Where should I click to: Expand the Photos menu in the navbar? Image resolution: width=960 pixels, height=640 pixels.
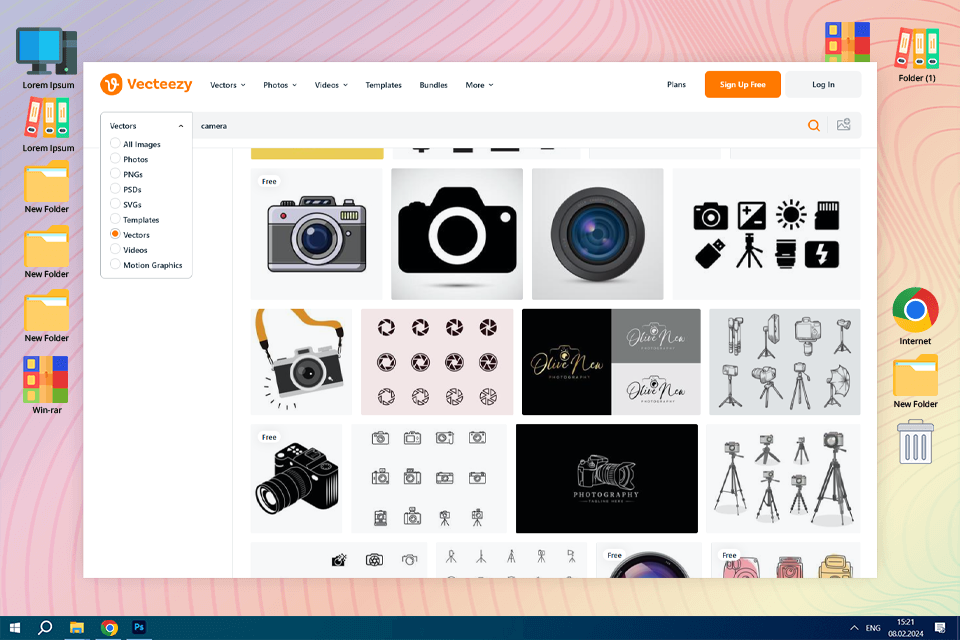pos(280,85)
